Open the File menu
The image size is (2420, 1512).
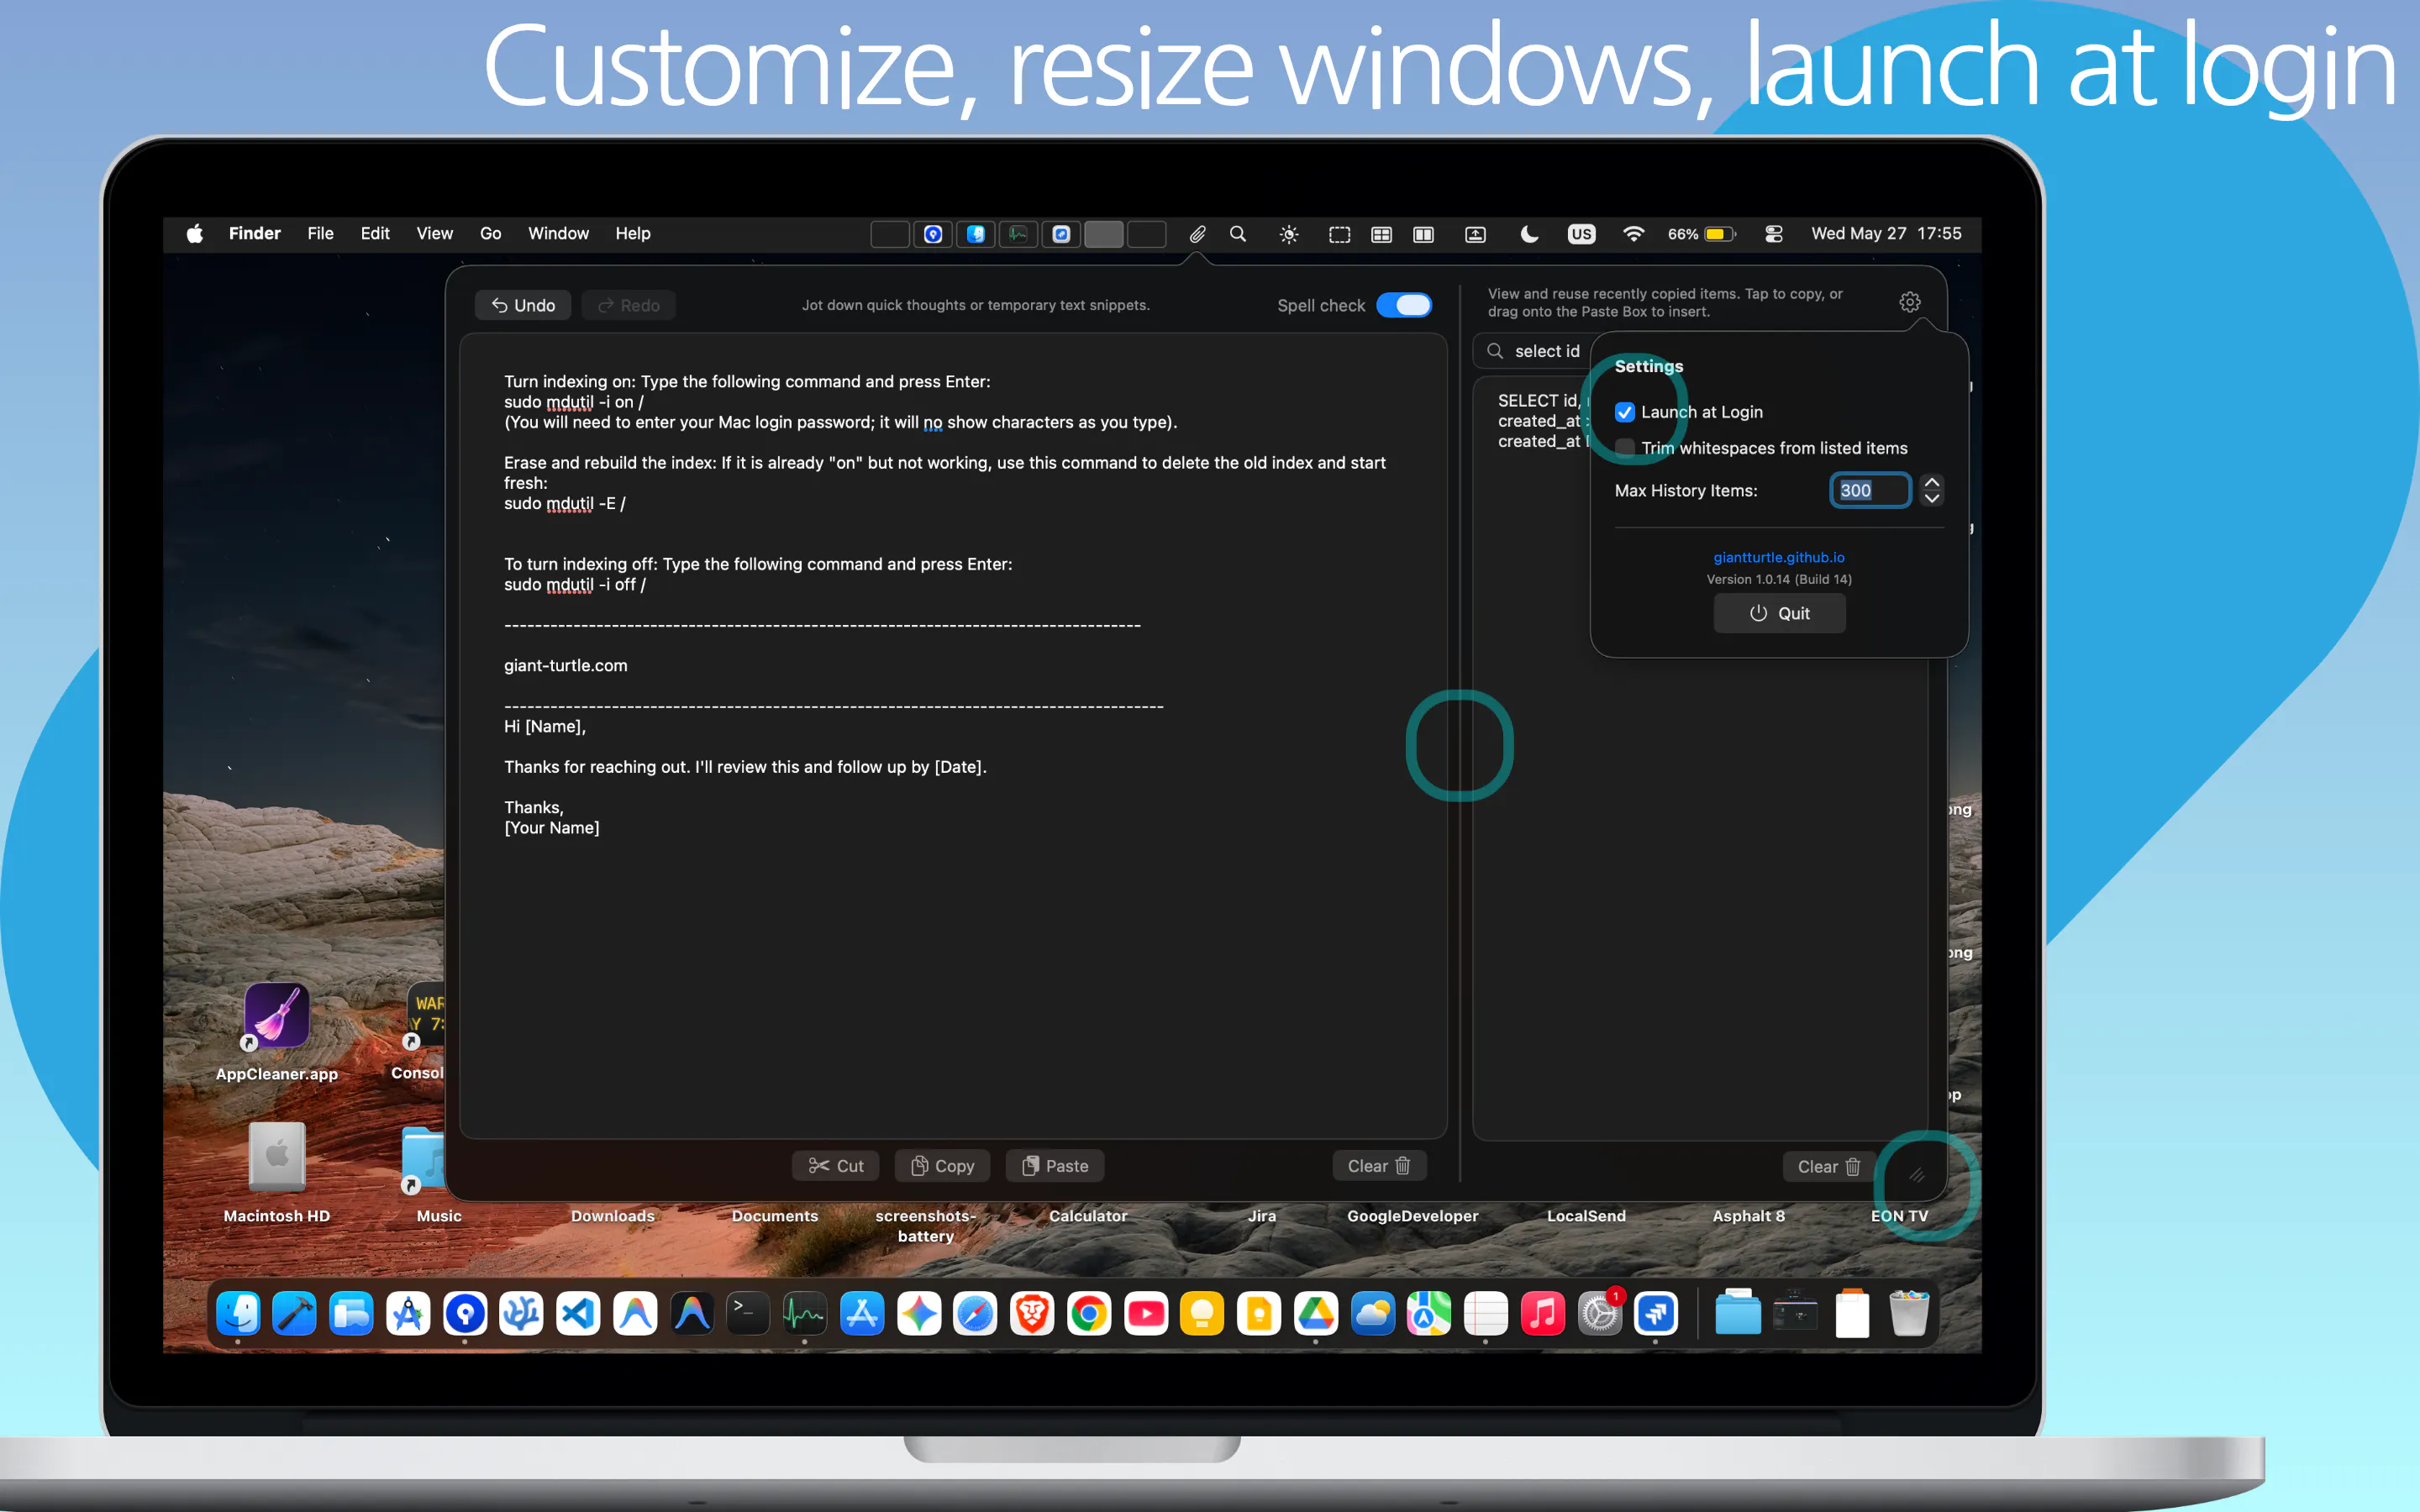tap(320, 233)
